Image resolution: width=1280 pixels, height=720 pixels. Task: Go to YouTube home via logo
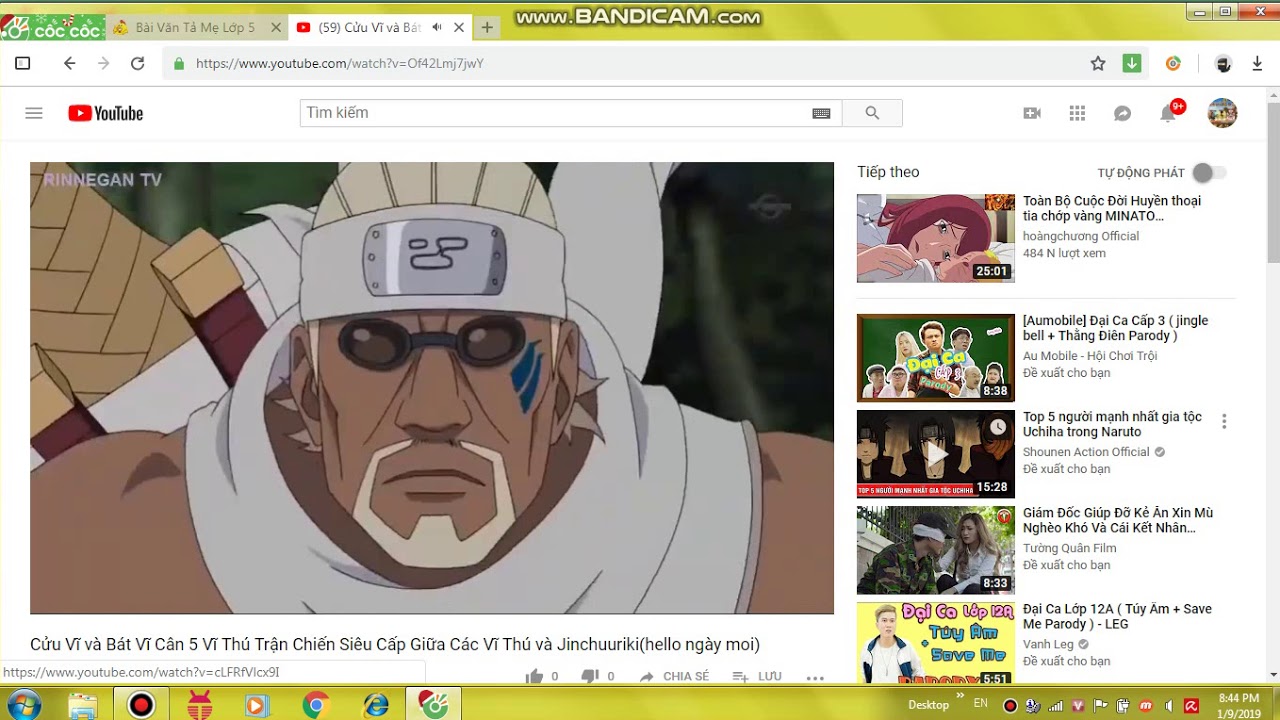106,113
